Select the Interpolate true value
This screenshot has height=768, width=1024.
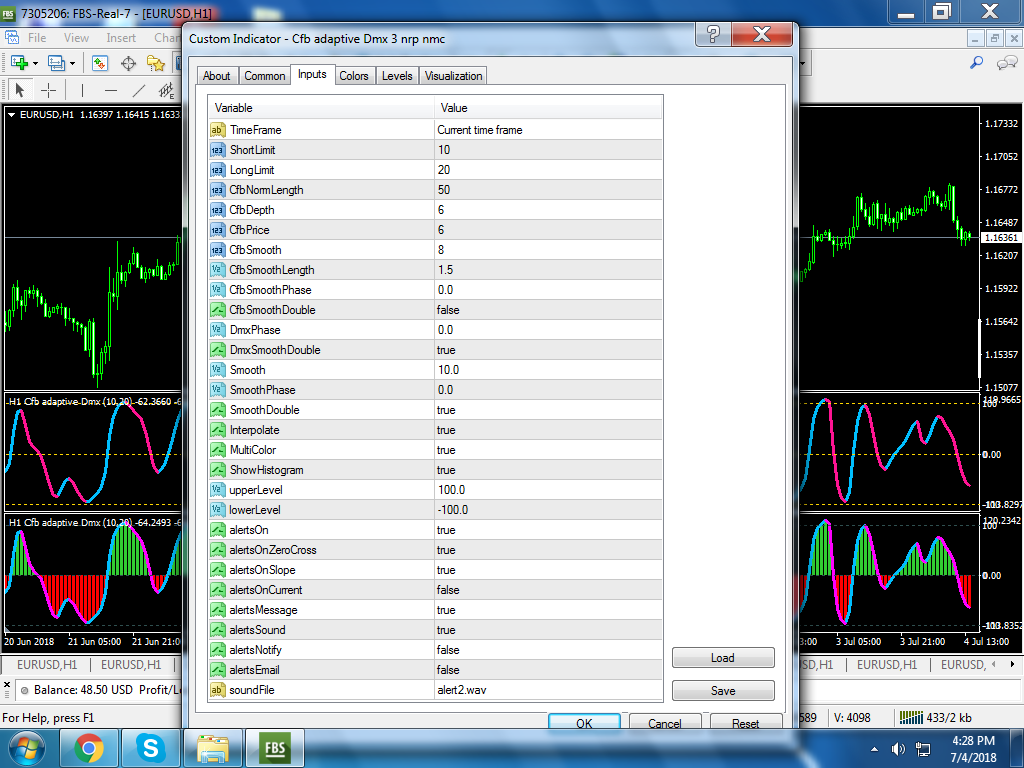click(x=548, y=430)
